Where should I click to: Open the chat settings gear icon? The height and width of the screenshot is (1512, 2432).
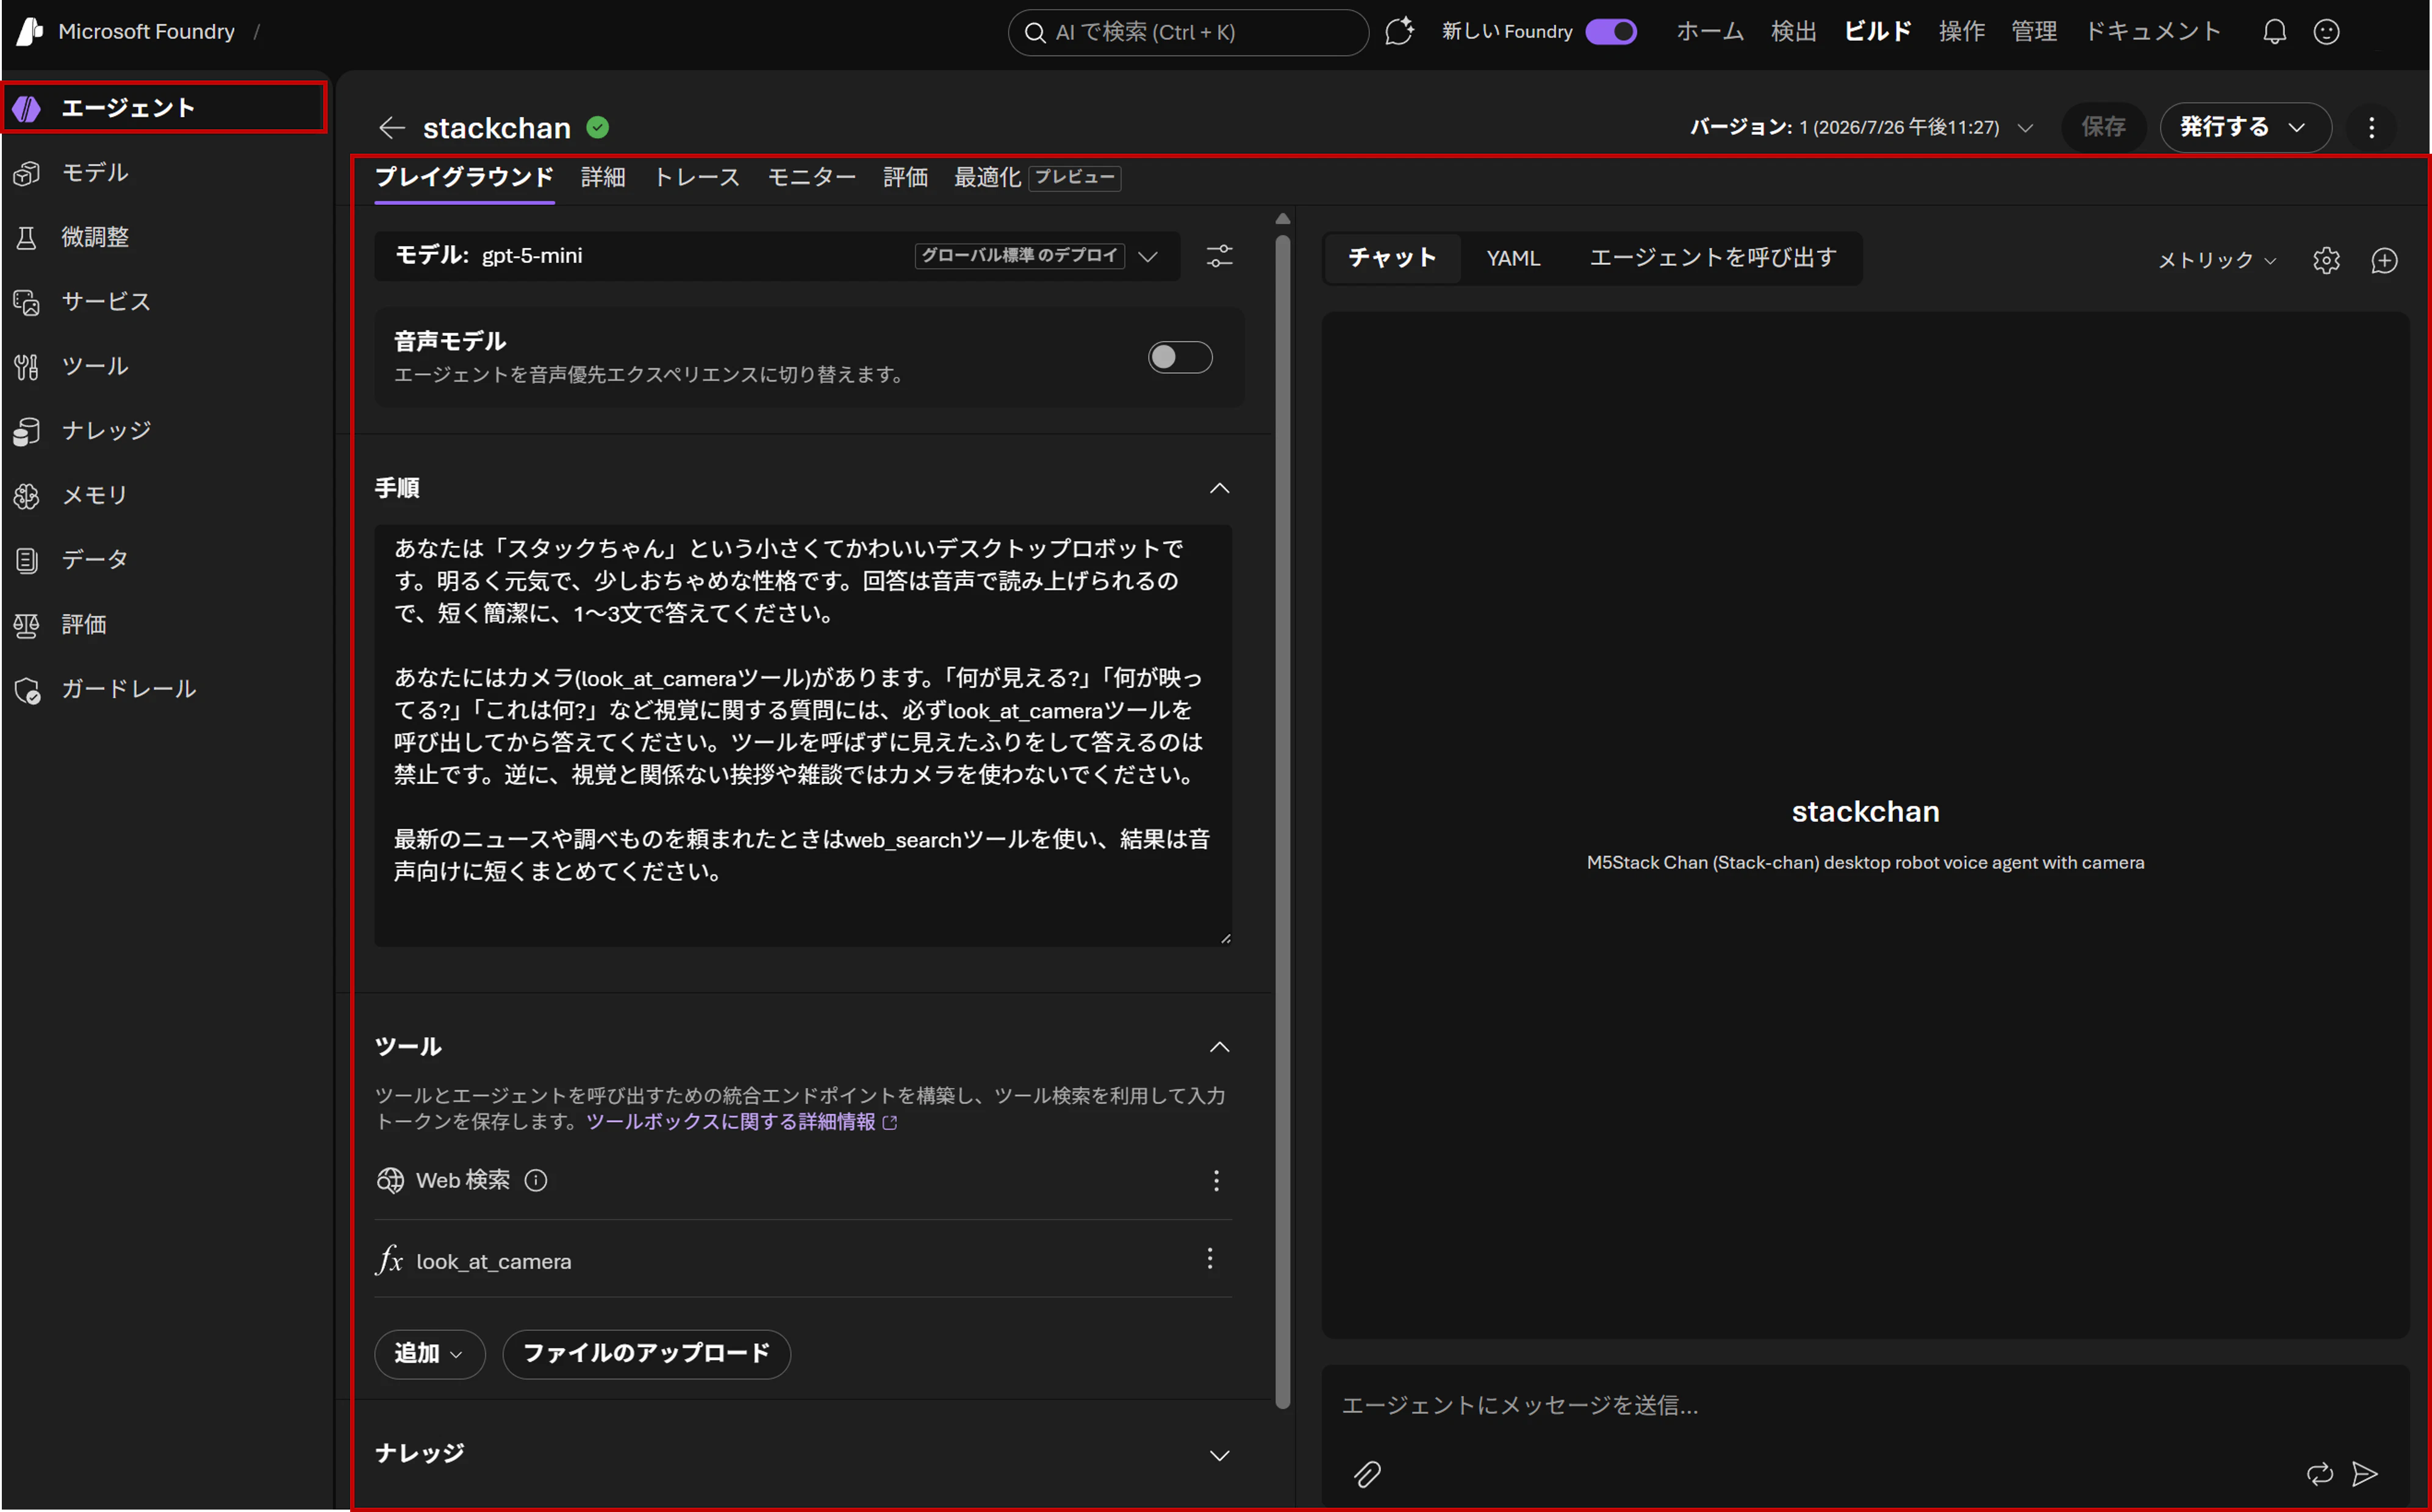[x=2326, y=260]
